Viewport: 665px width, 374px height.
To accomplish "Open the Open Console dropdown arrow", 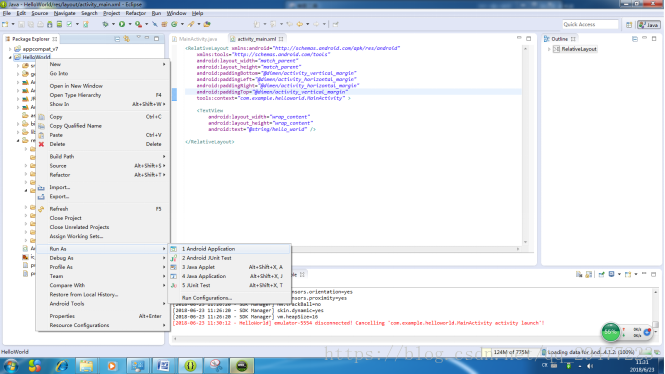I will point(636,275).
